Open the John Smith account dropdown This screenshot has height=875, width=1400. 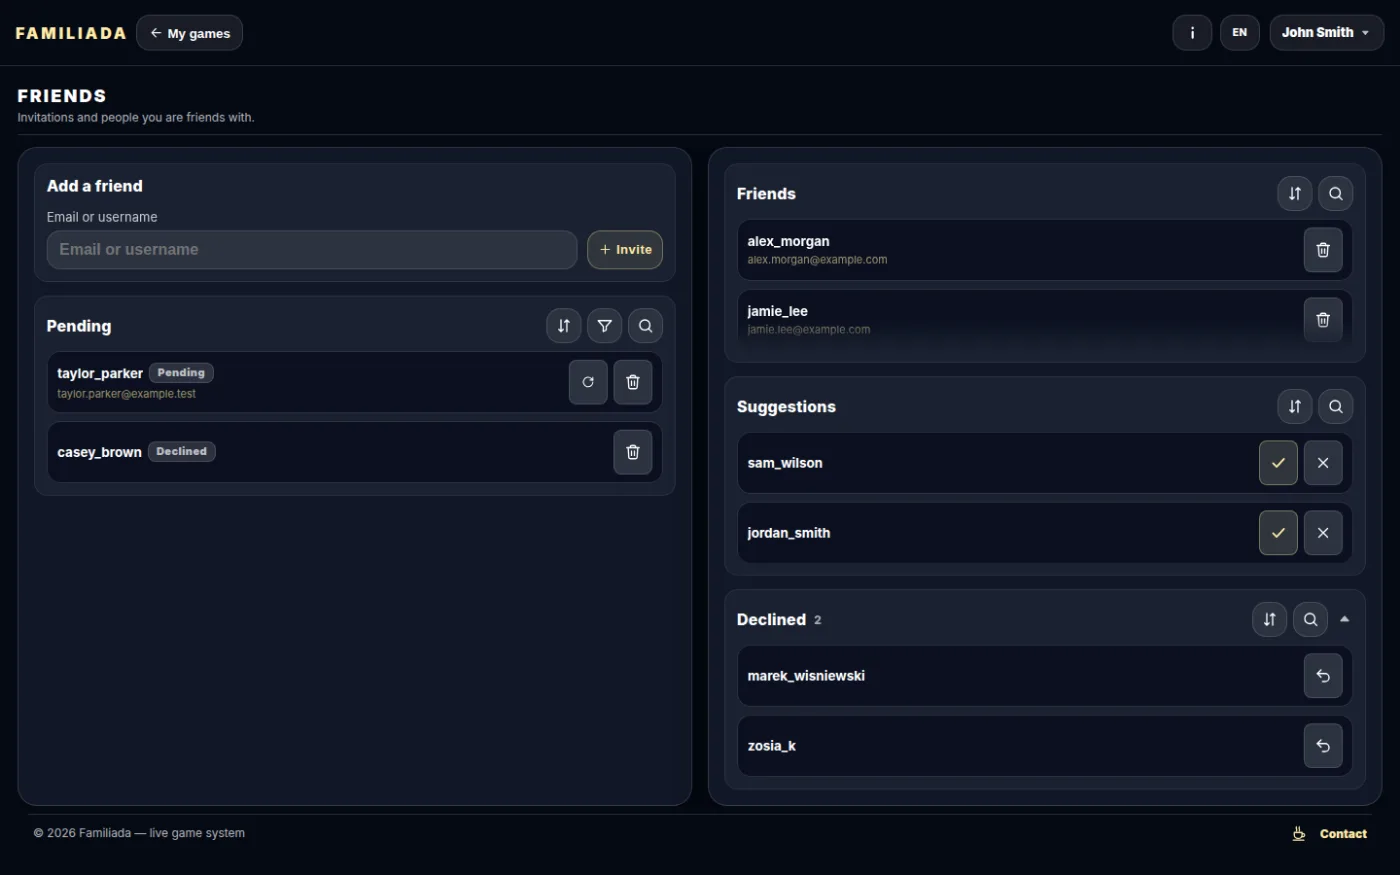pos(1327,33)
